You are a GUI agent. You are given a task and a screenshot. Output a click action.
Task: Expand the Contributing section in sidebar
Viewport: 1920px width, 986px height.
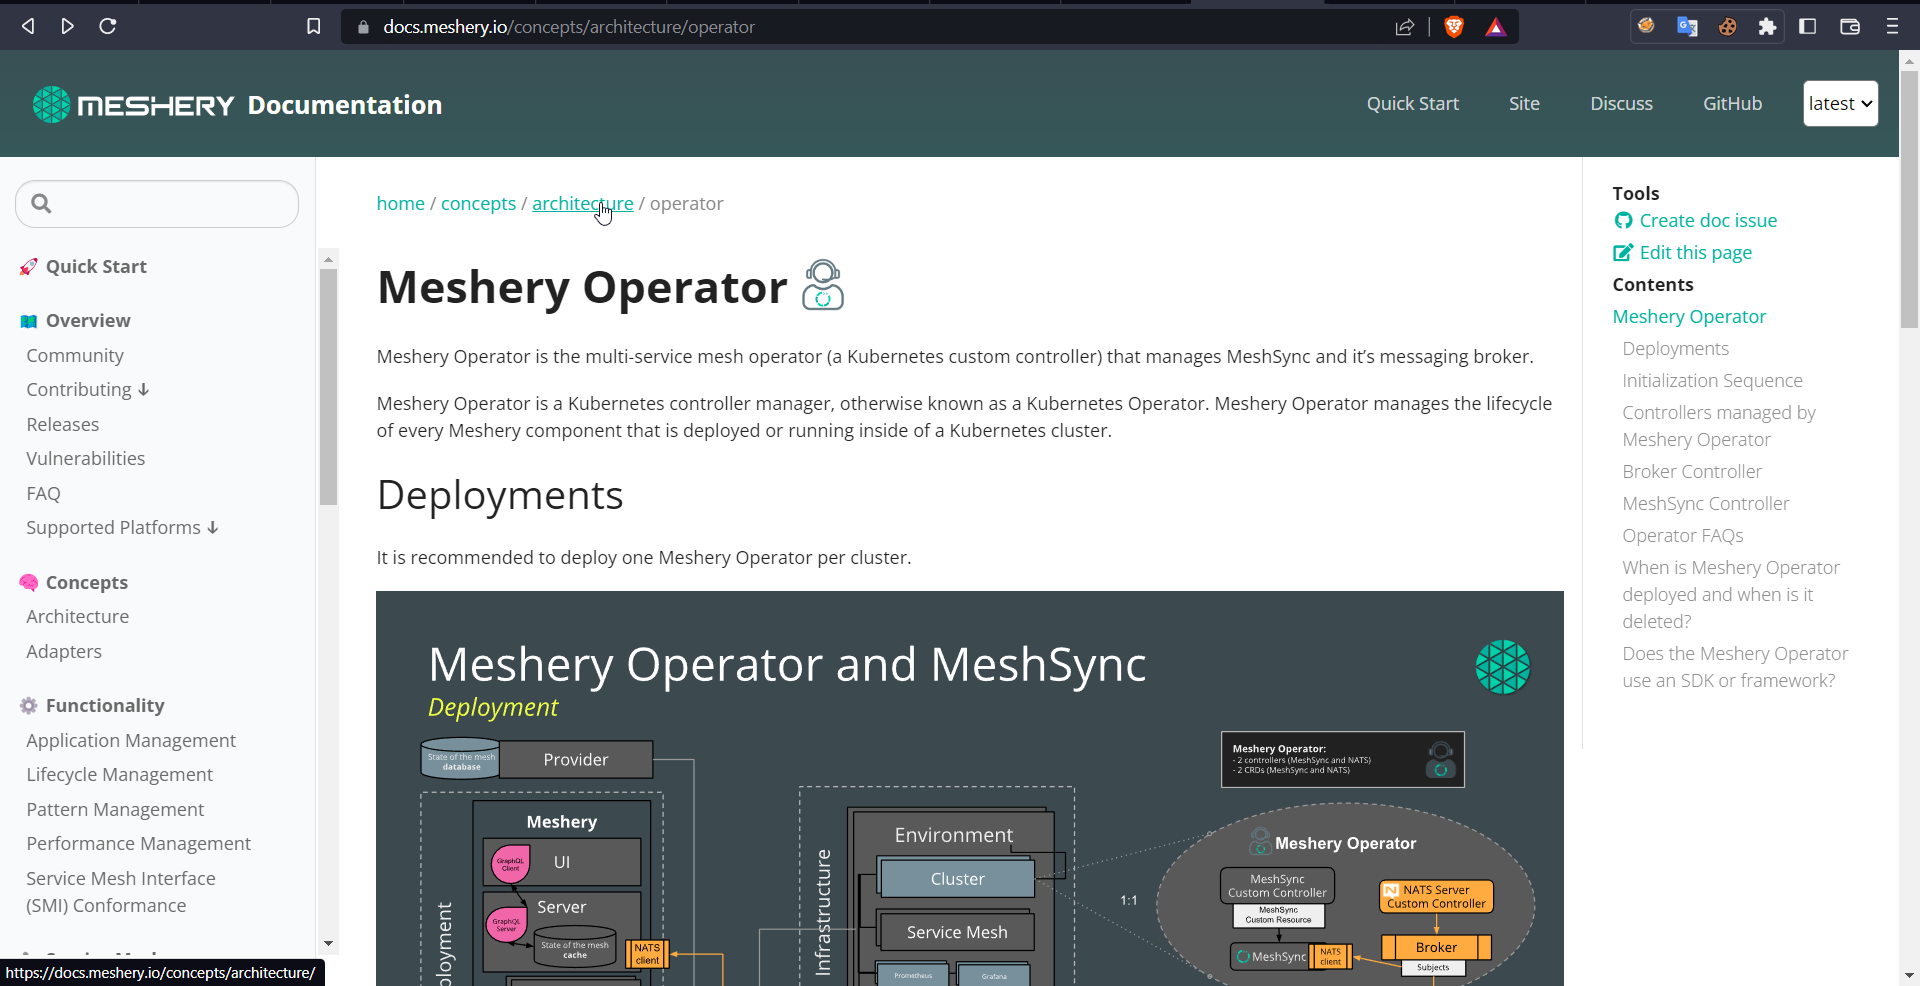coord(144,389)
